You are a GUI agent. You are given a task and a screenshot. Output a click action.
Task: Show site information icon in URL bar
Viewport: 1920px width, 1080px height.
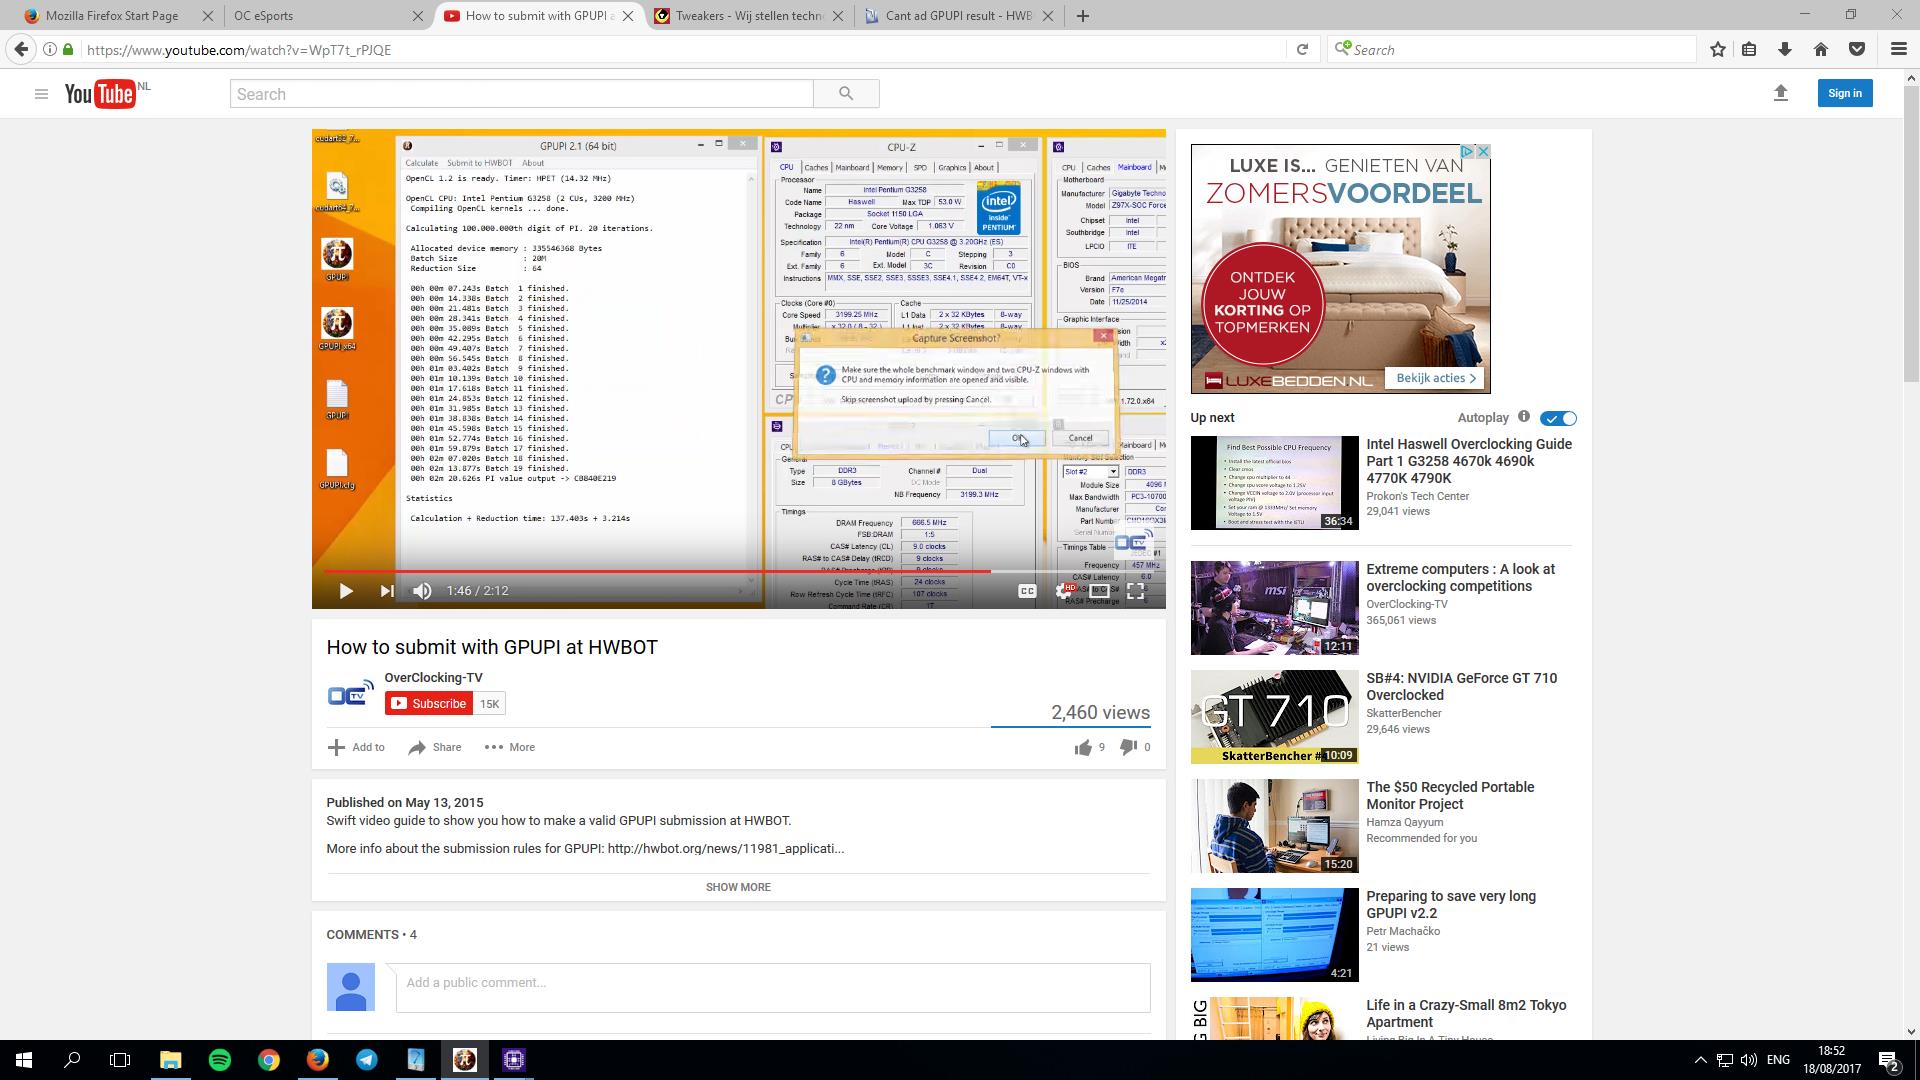pyautogui.click(x=50, y=49)
